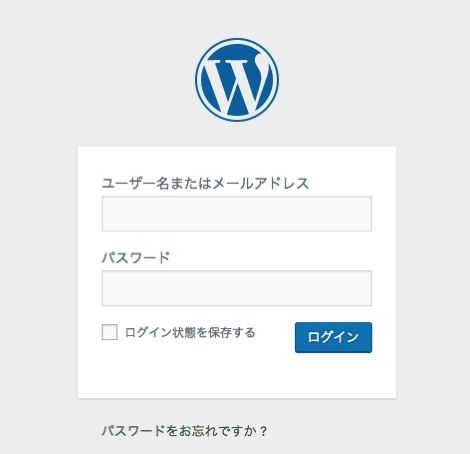The image size is (470, 454).
Task: Focus the パスワード input field
Action: pyautogui.click(x=237, y=288)
